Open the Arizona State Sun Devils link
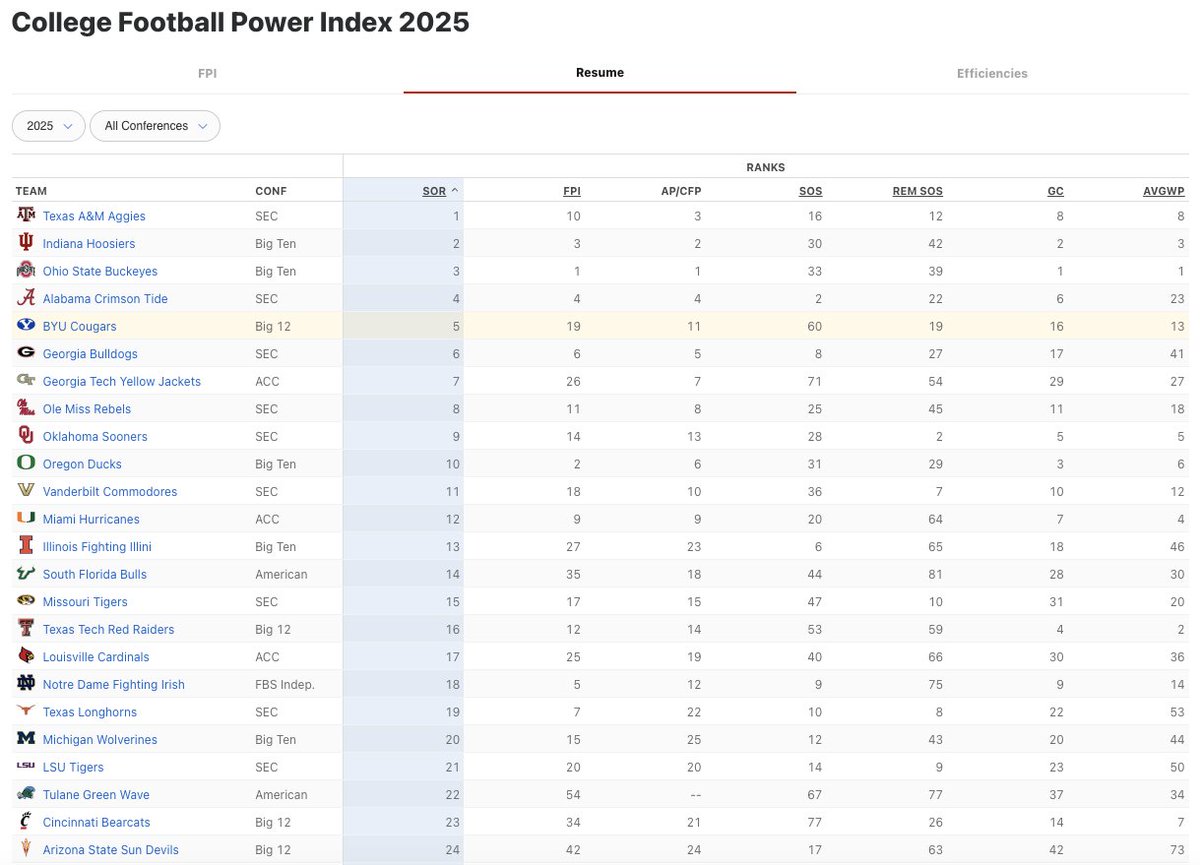 111,848
